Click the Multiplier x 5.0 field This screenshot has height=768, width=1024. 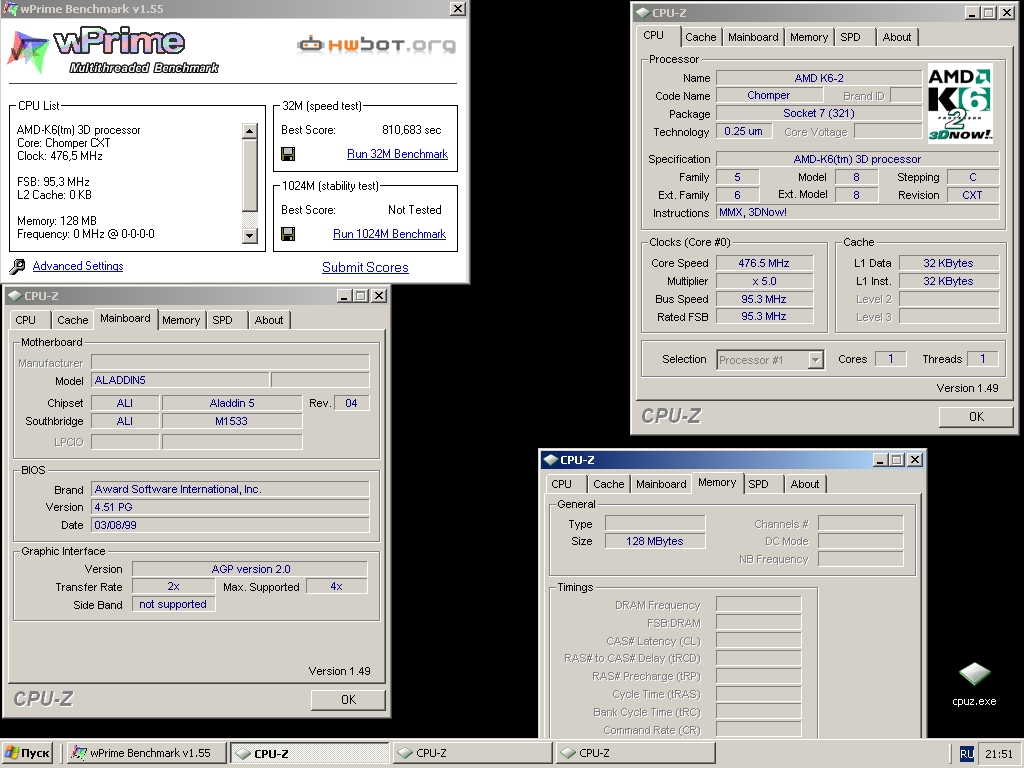click(x=764, y=281)
